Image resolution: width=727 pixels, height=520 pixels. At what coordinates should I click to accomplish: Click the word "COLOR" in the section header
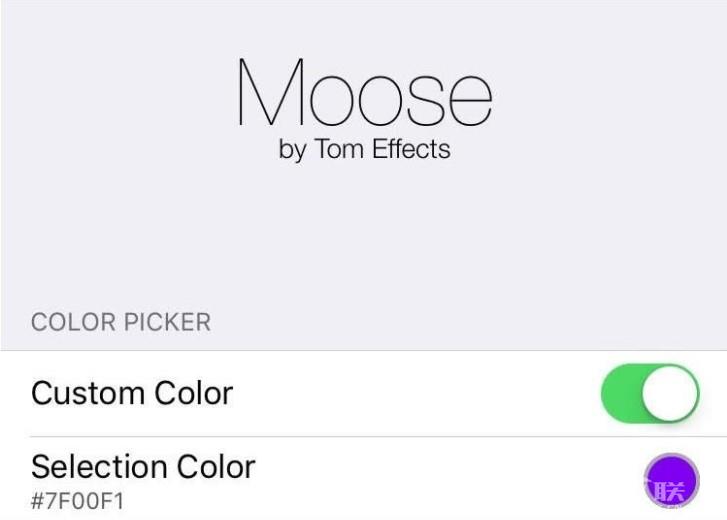click(73, 323)
